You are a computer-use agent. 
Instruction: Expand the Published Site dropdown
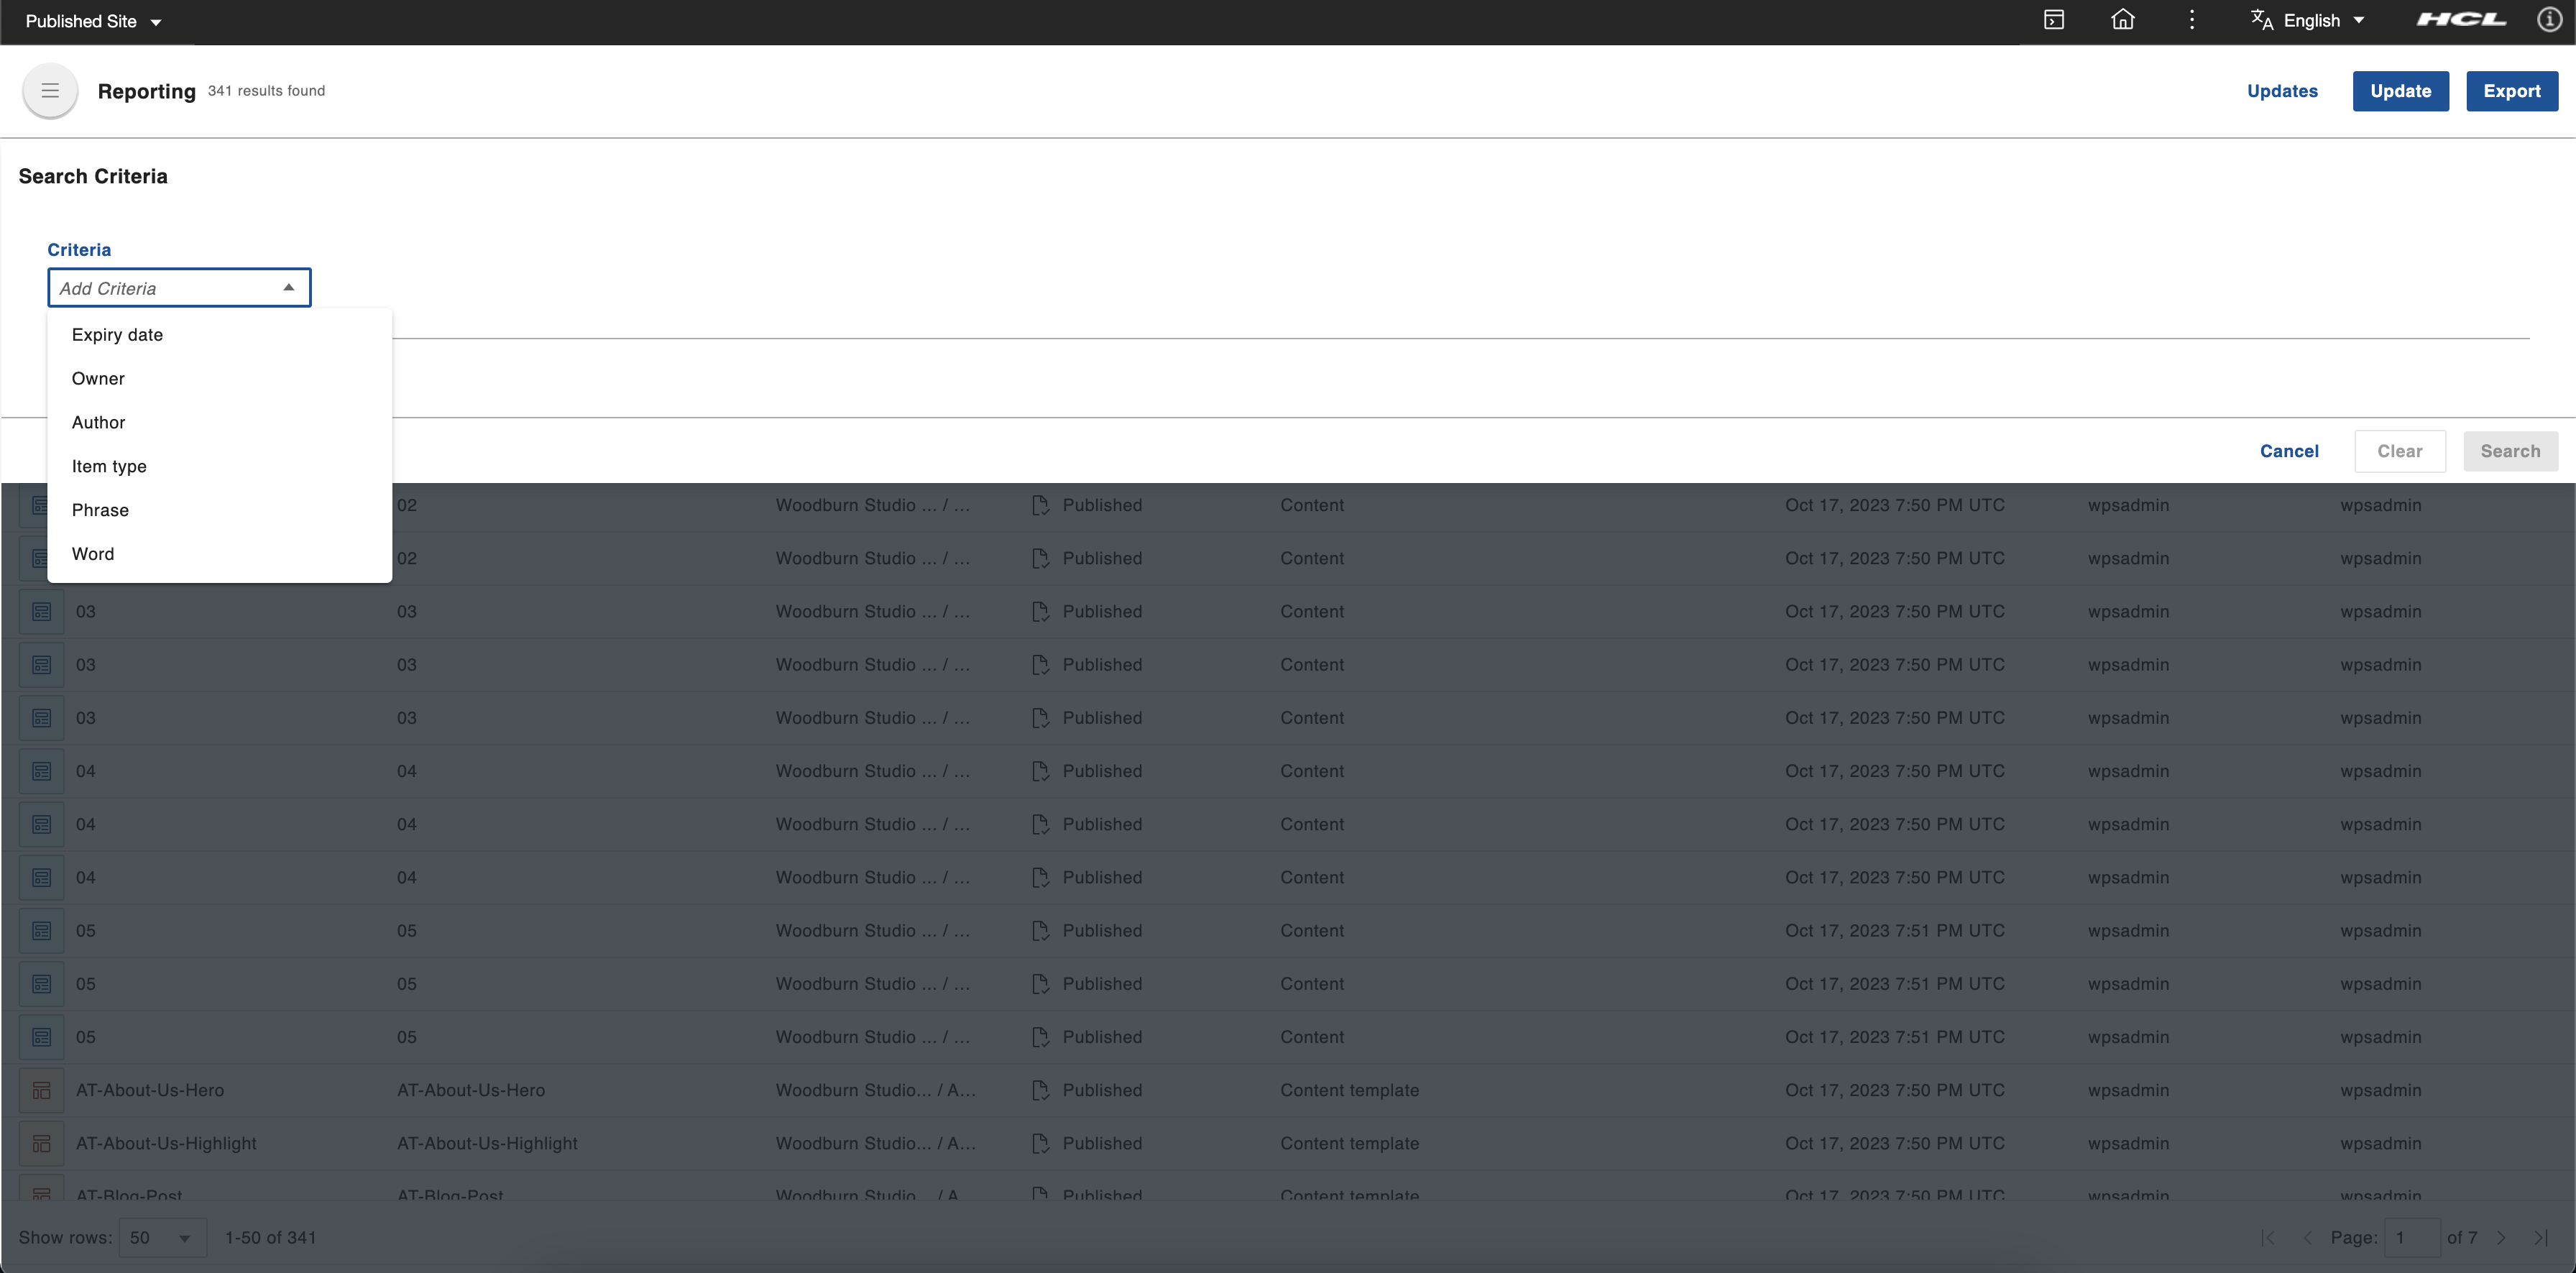click(93, 21)
